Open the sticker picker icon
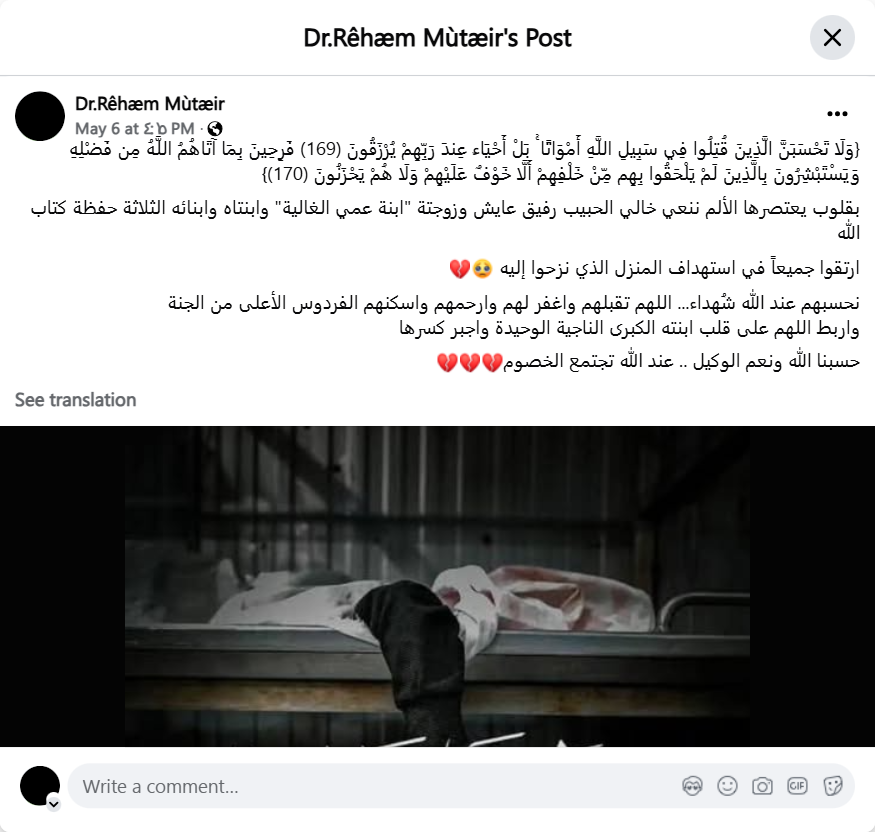The image size is (875, 832). click(832, 786)
